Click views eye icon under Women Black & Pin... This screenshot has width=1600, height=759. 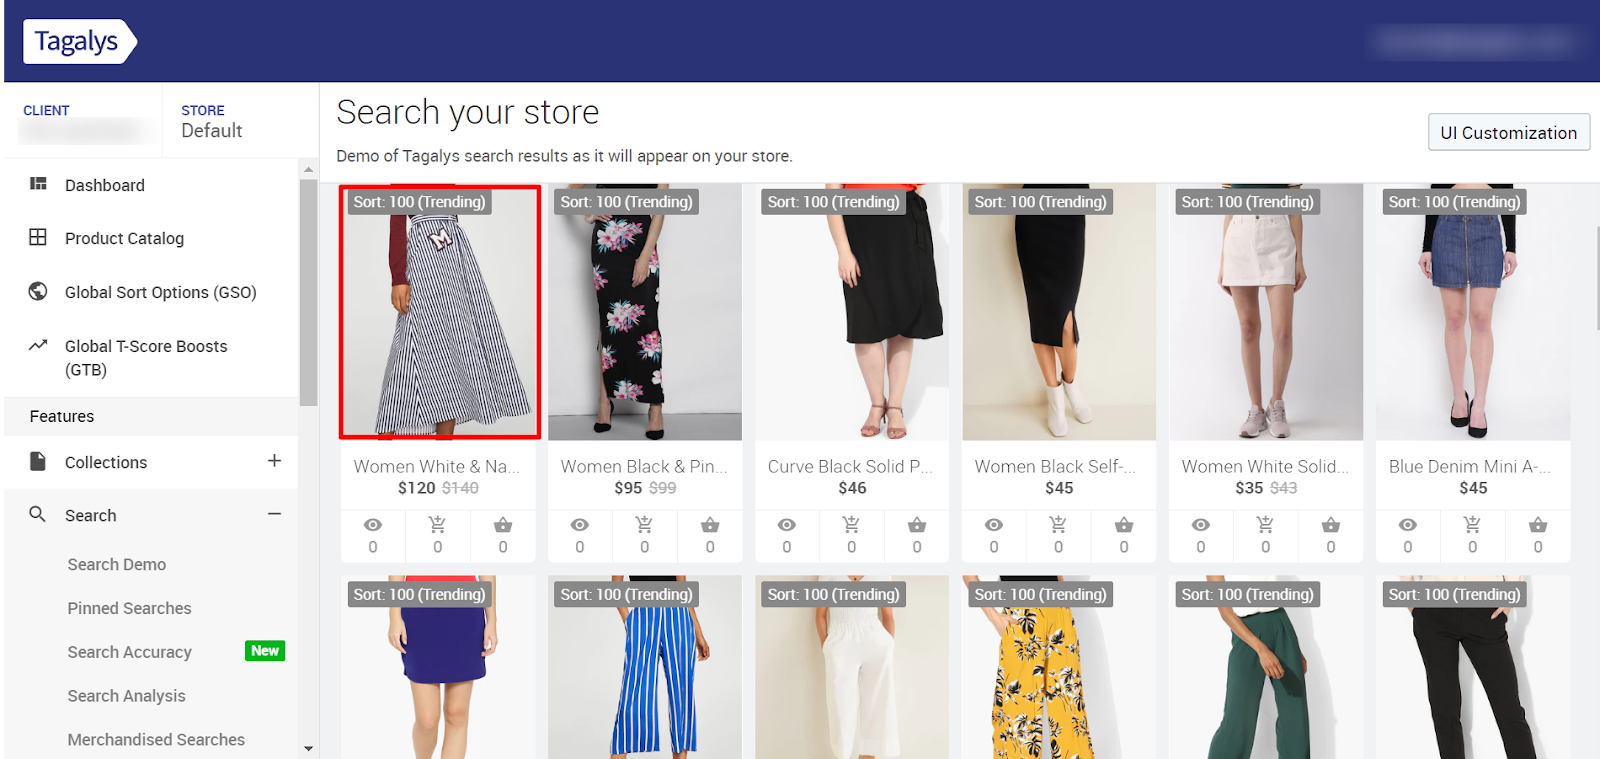coord(580,525)
